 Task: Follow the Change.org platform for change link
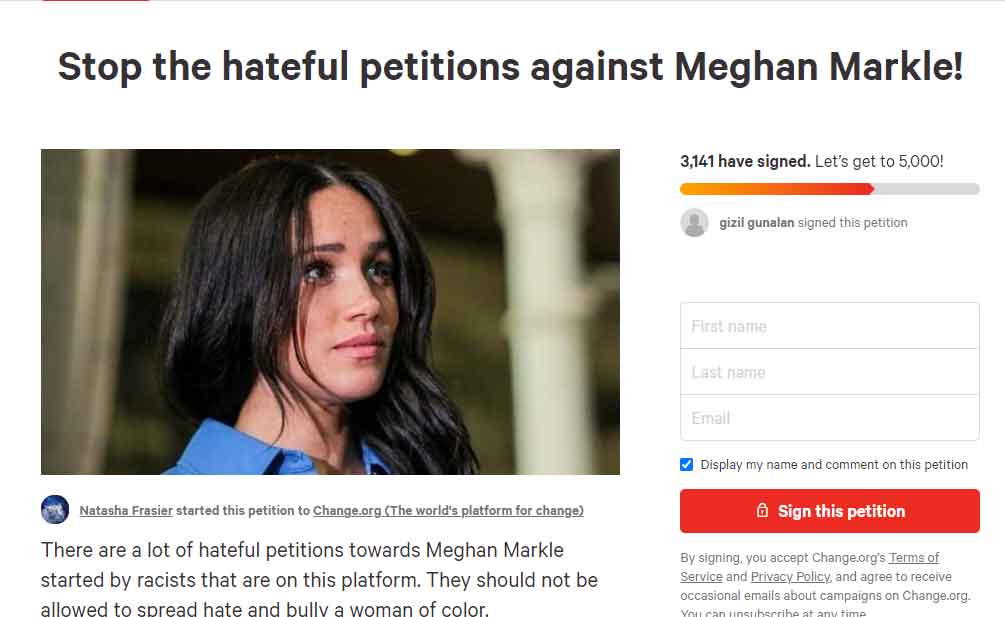point(448,510)
